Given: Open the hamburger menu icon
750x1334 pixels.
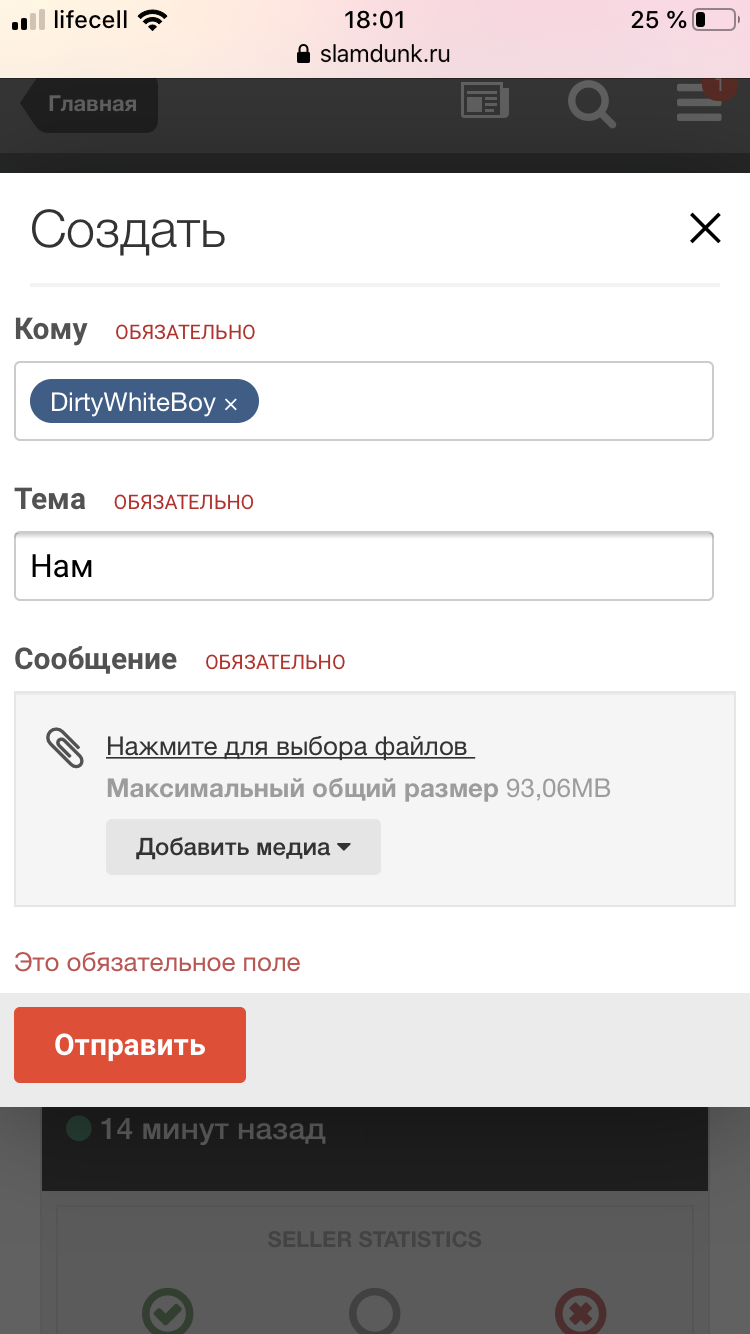Looking at the screenshot, I should click(699, 104).
